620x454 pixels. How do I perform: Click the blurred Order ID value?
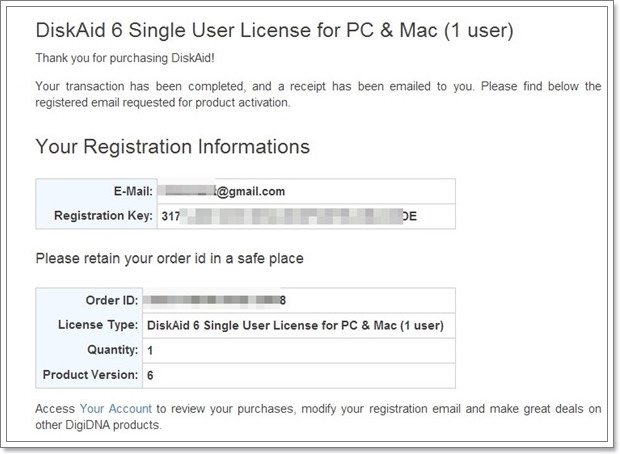(215, 300)
